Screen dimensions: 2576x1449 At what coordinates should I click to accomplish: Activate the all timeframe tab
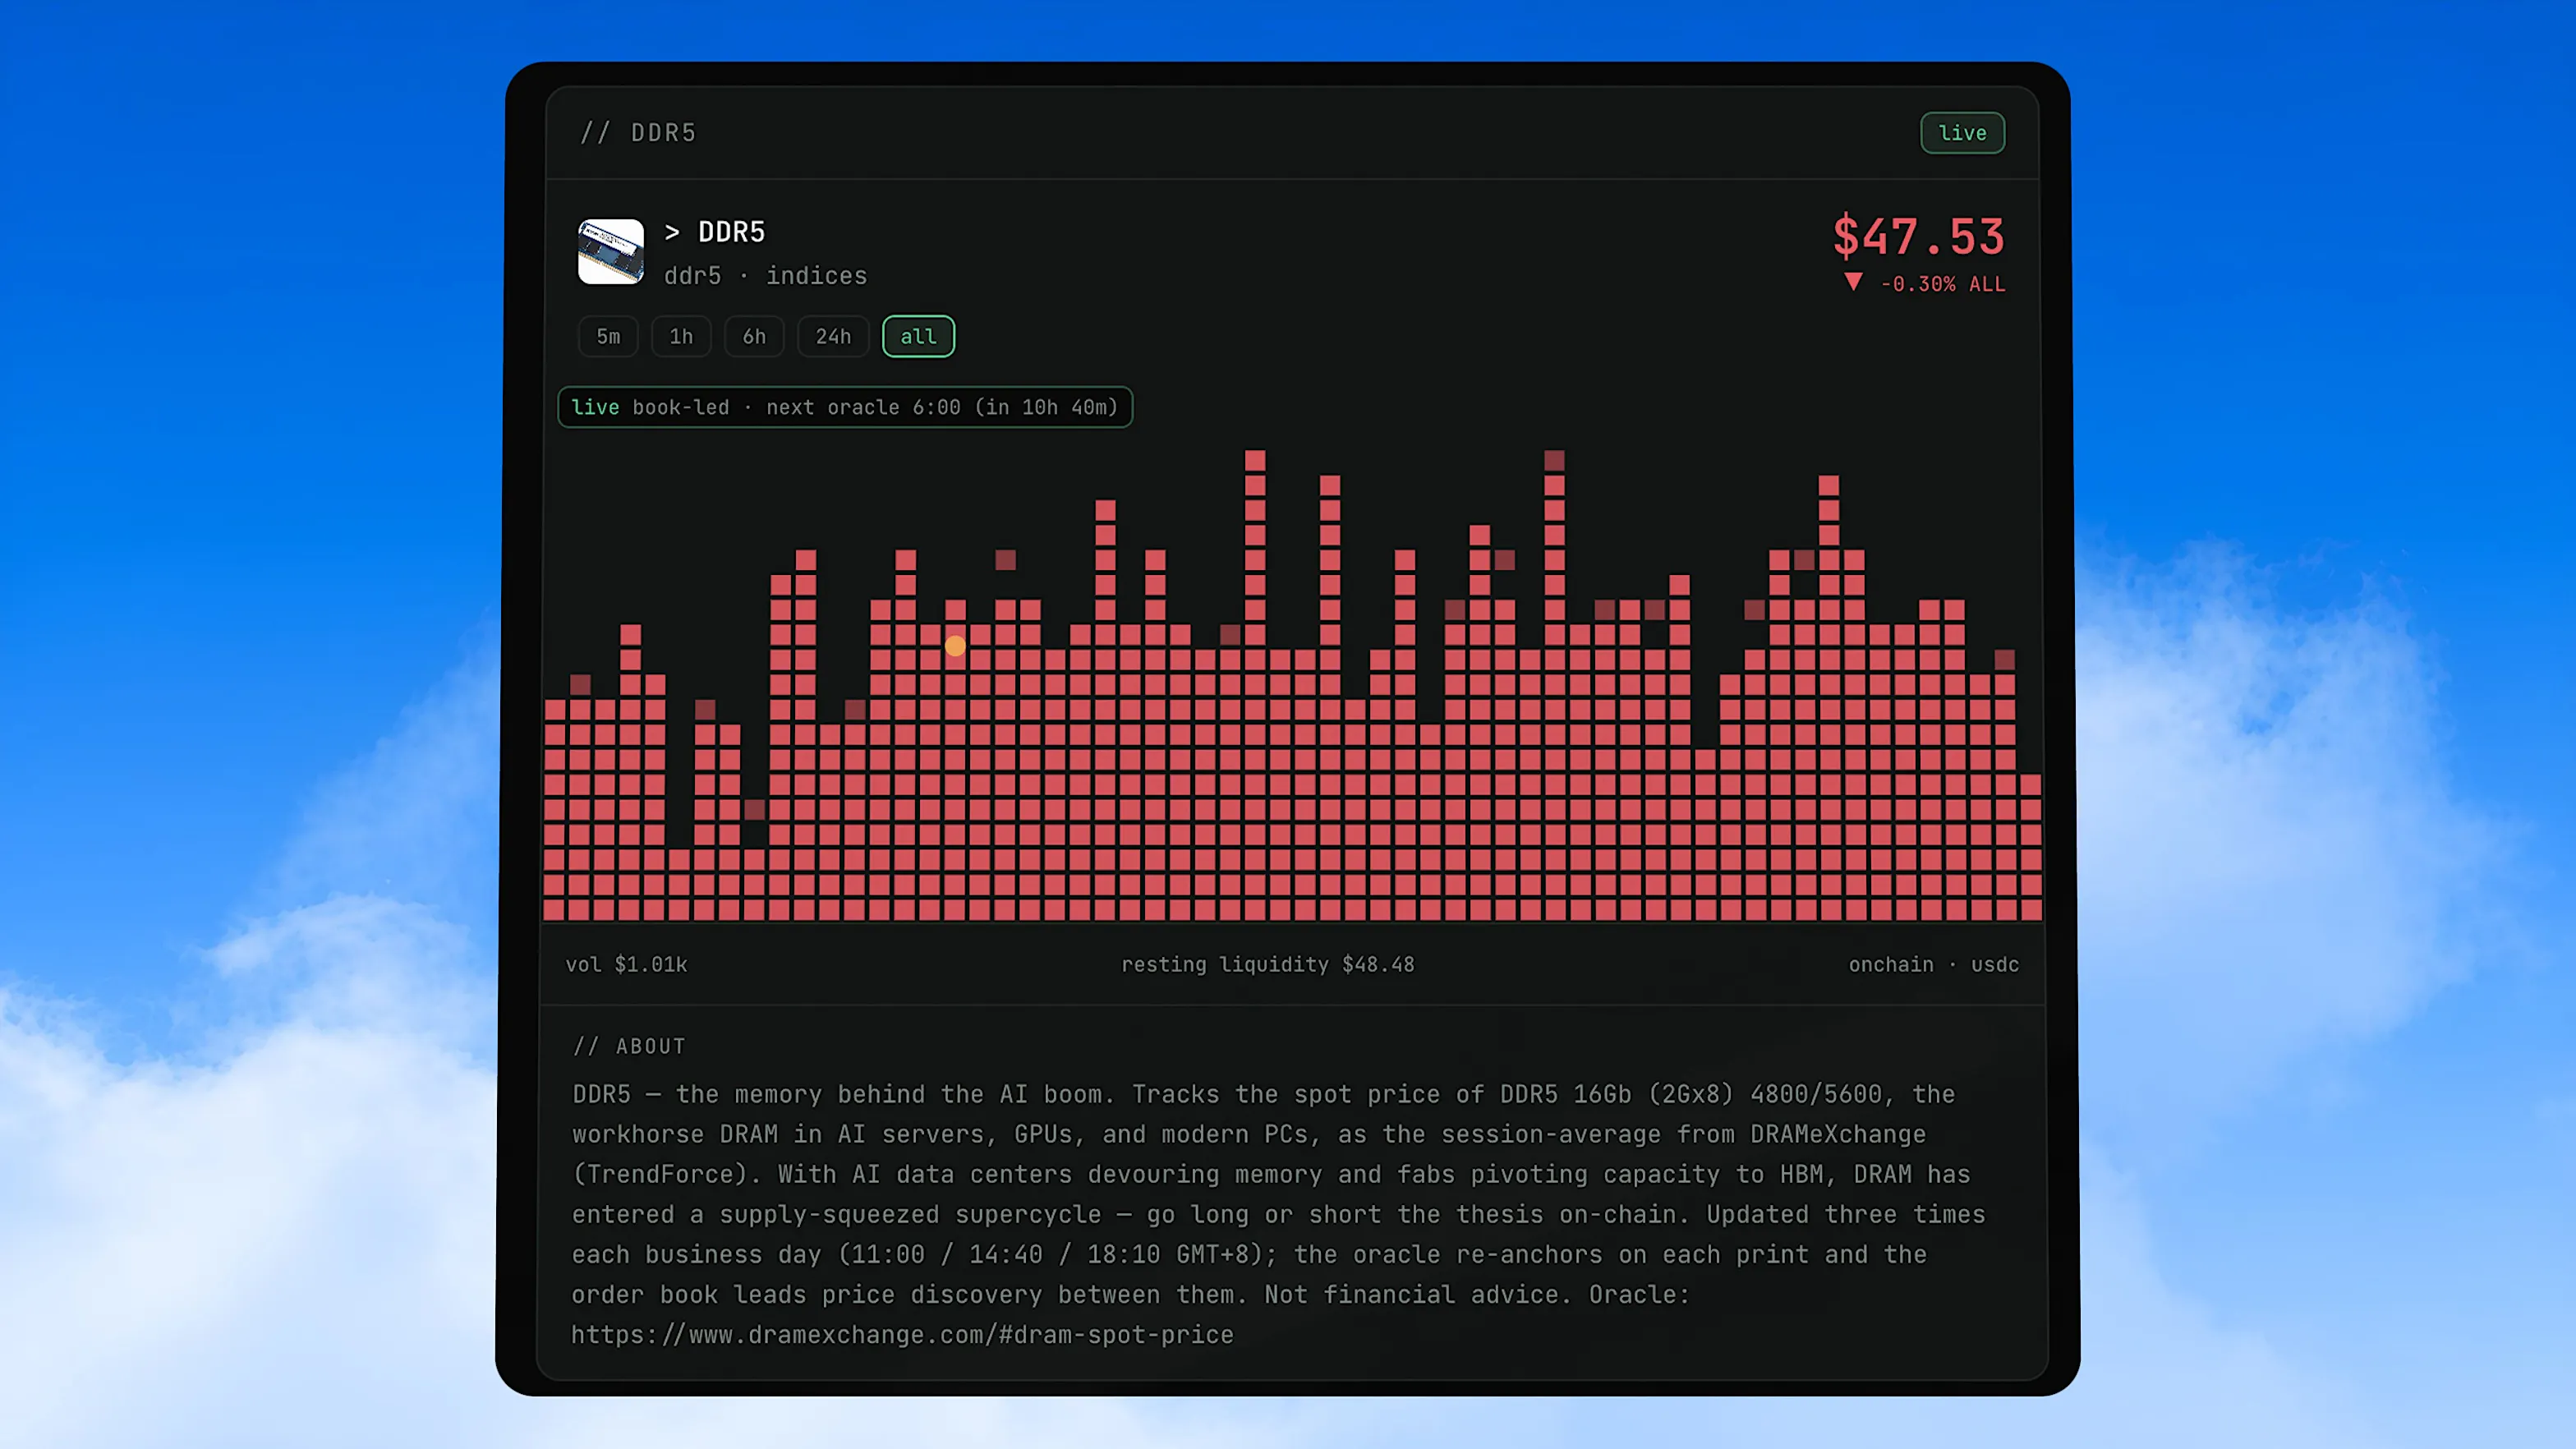point(918,337)
